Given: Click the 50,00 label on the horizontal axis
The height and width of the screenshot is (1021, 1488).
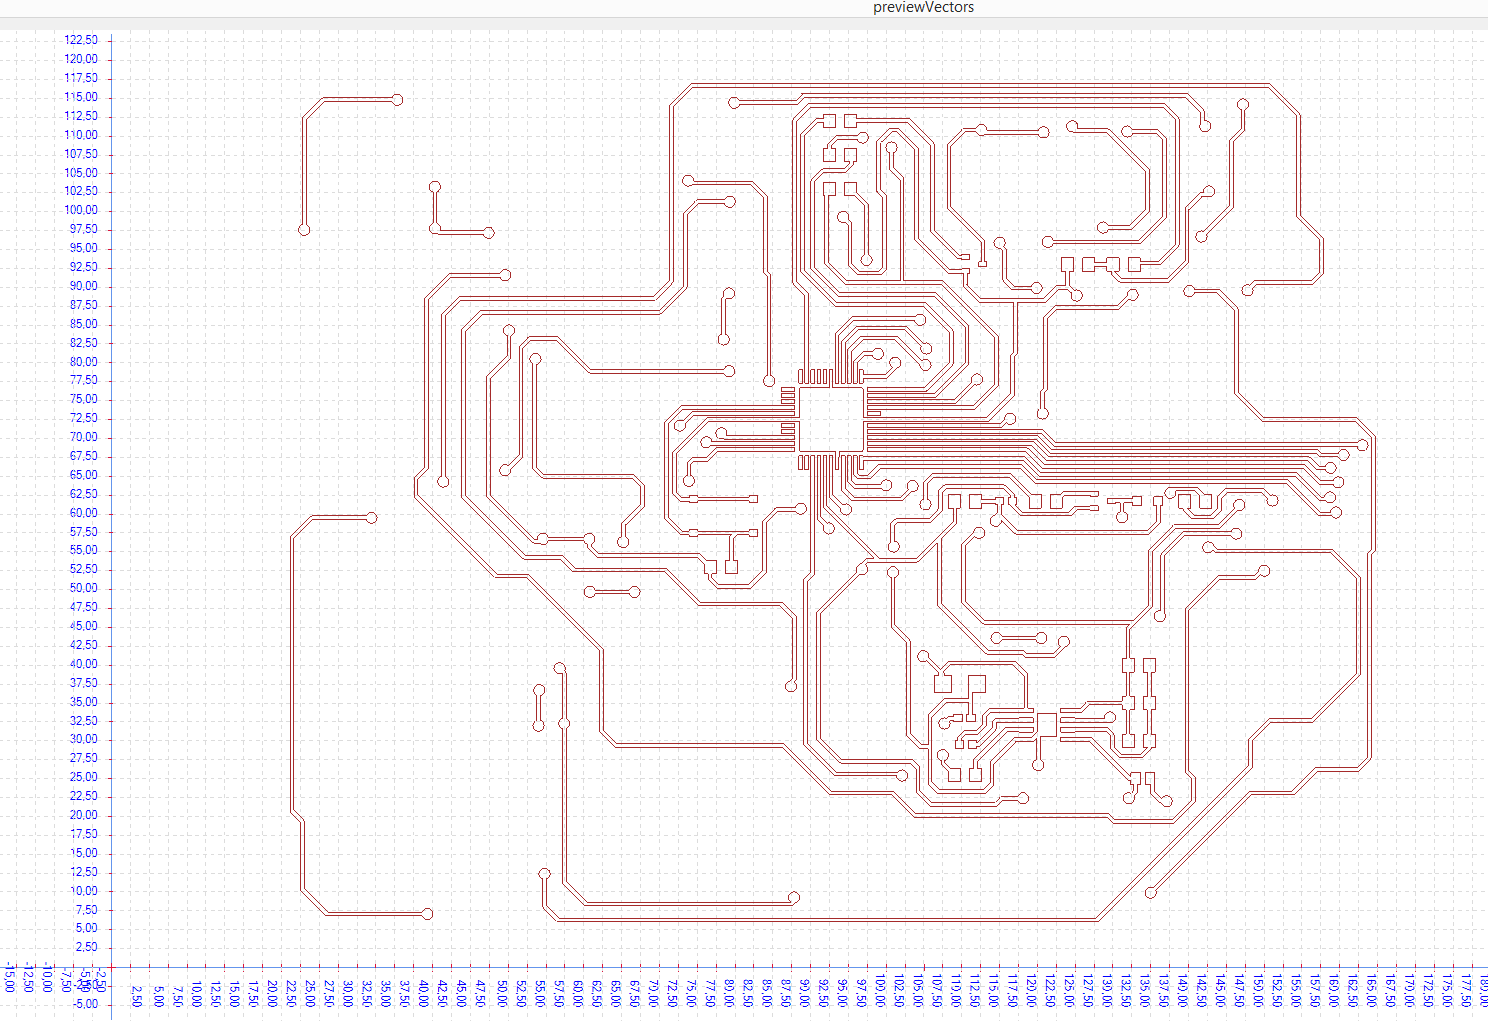Looking at the screenshot, I should click(501, 991).
